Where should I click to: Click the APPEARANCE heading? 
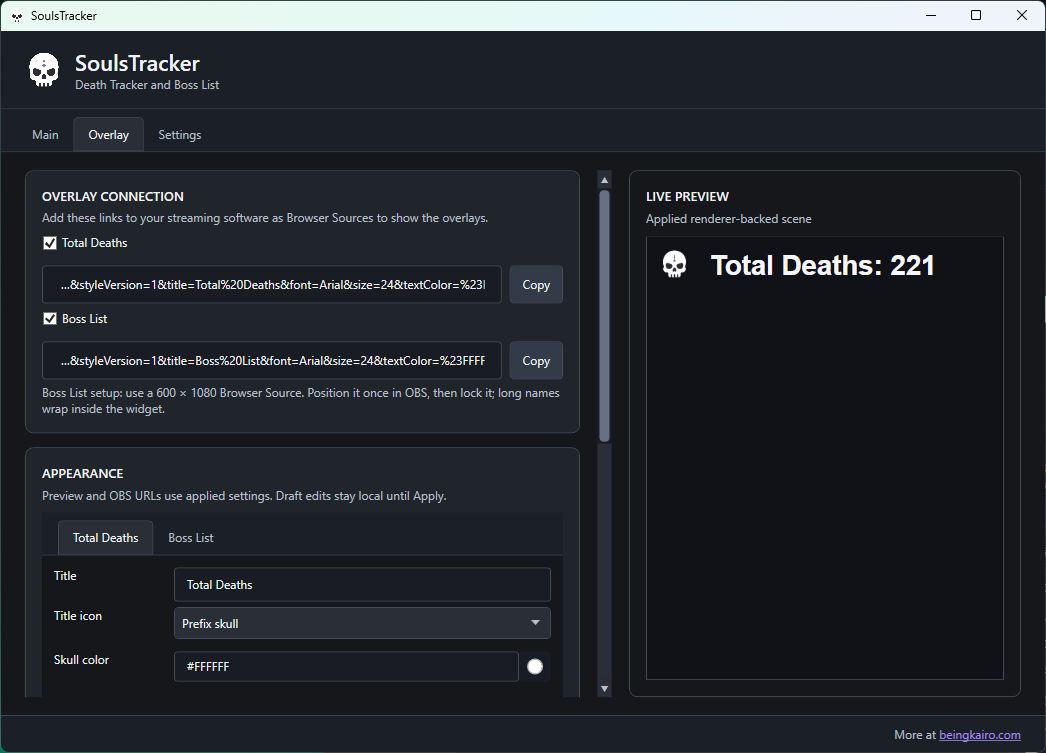tap(83, 474)
